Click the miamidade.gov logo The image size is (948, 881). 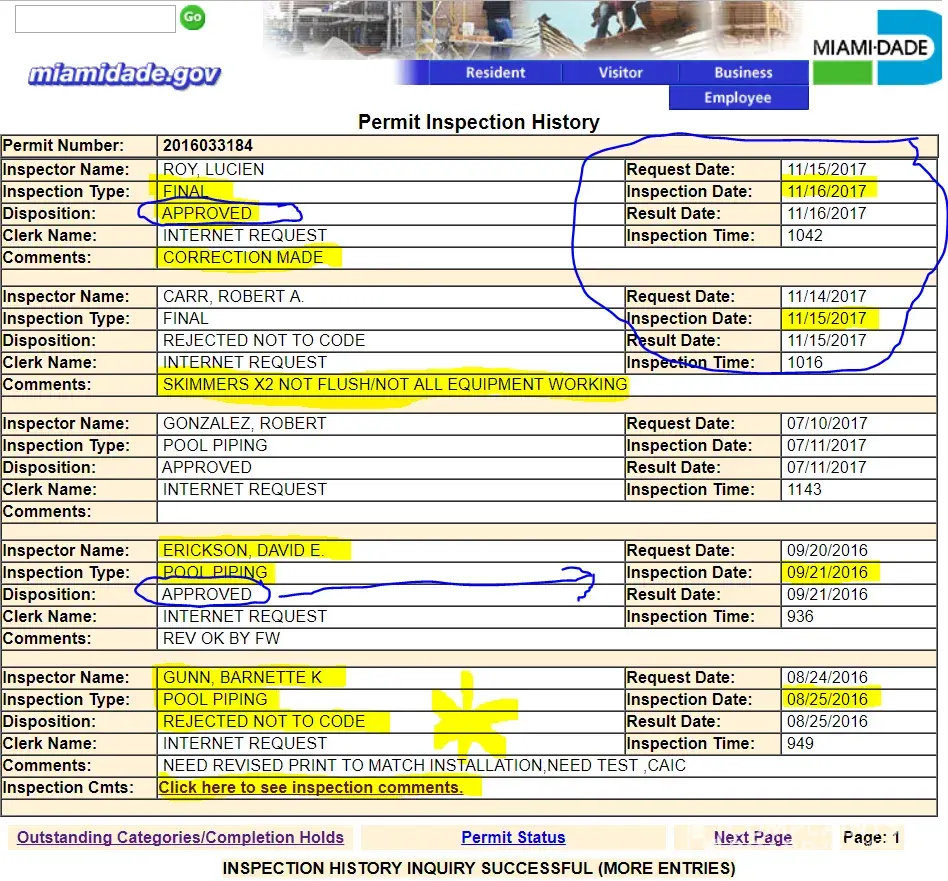[124, 74]
